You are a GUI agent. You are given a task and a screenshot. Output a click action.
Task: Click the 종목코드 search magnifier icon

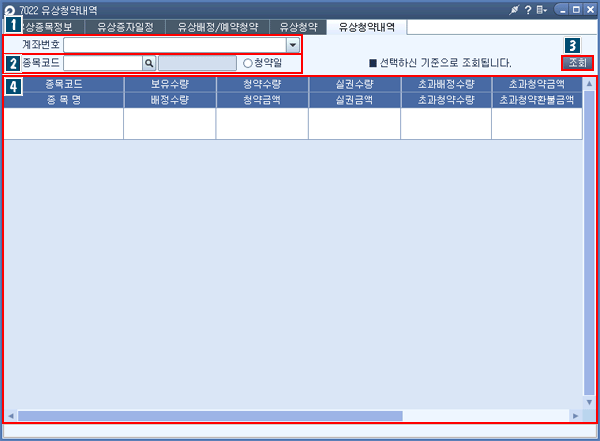click(149, 63)
